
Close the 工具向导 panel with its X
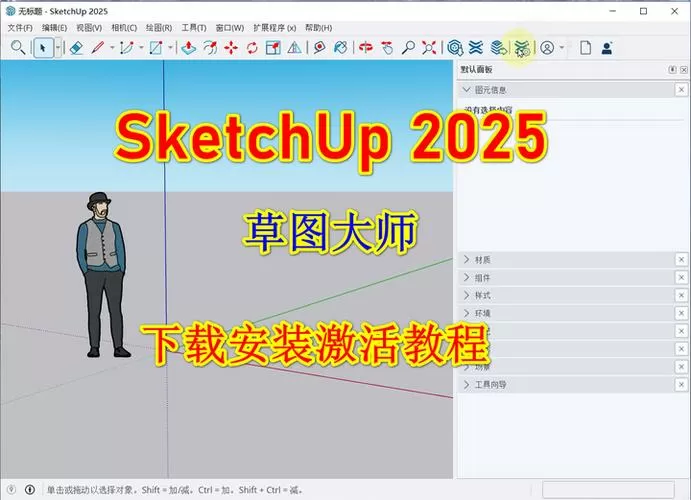(x=681, y=385)
